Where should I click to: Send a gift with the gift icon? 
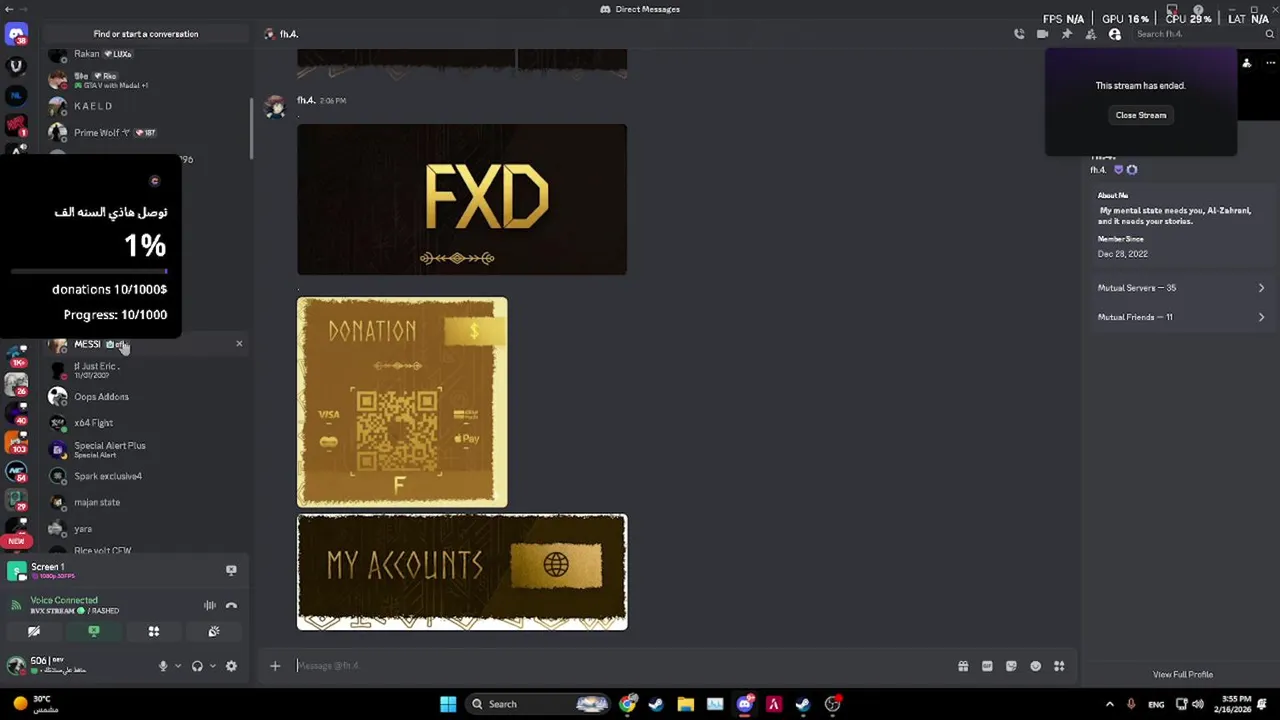coord(963,666)
